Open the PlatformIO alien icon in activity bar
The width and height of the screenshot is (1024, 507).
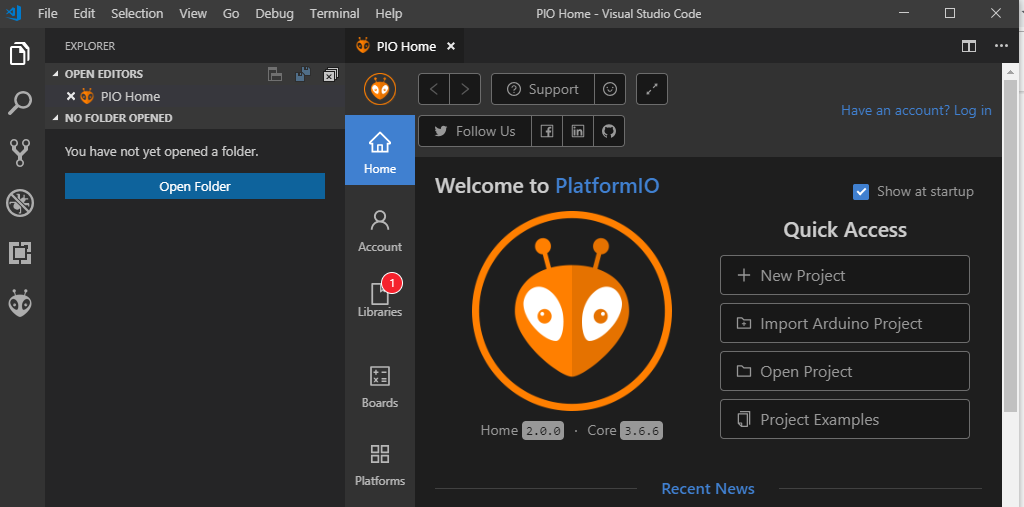pyautogui.click(x=21, y=304)
